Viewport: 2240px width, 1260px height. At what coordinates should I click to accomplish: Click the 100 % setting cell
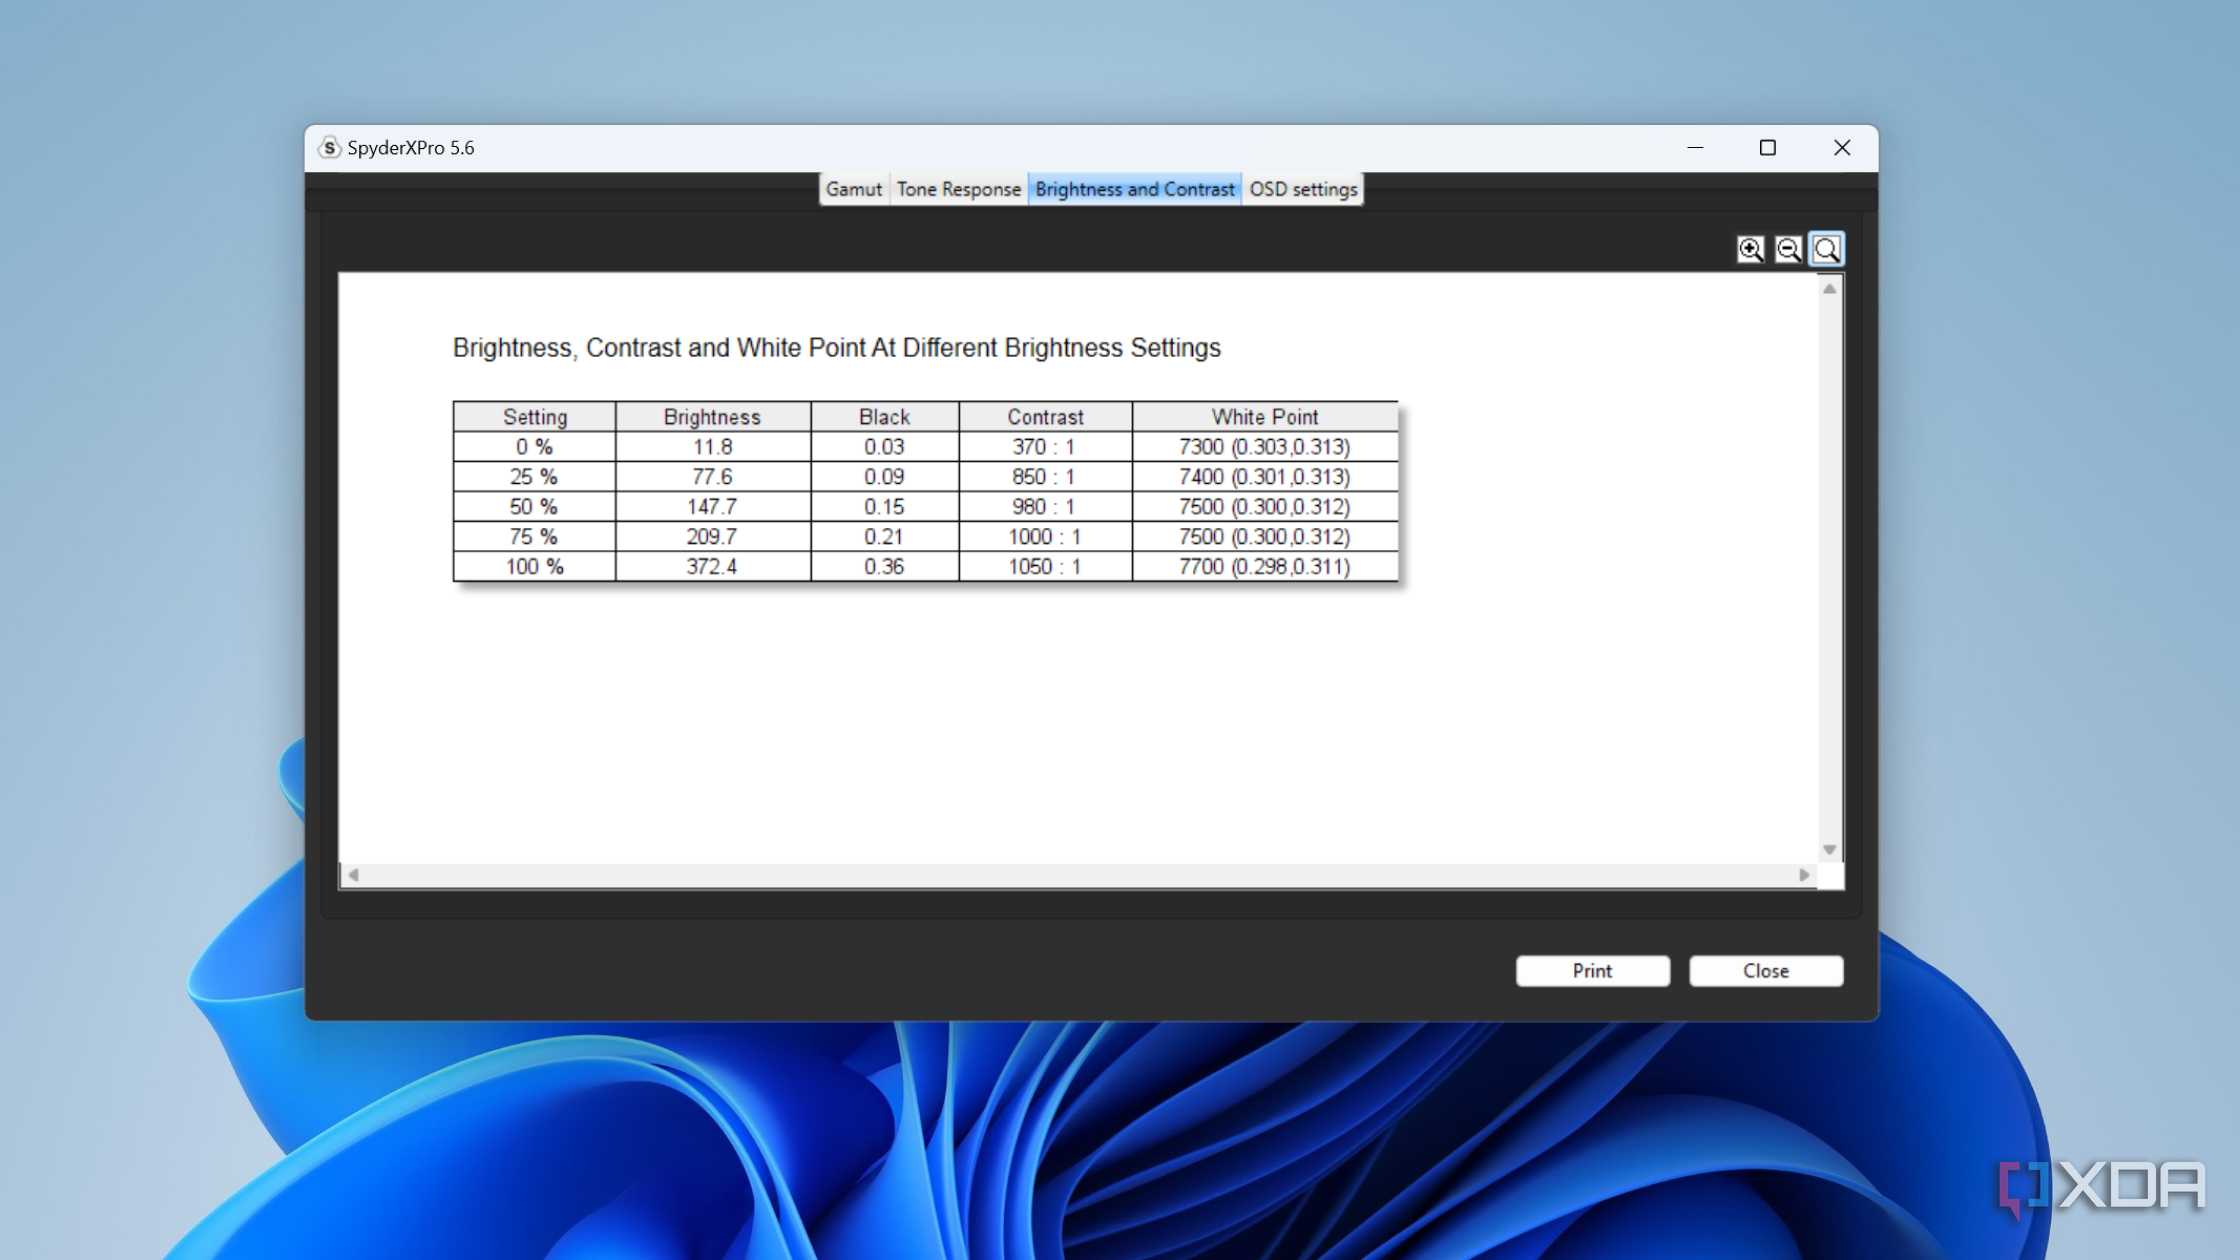pos(535,567)
